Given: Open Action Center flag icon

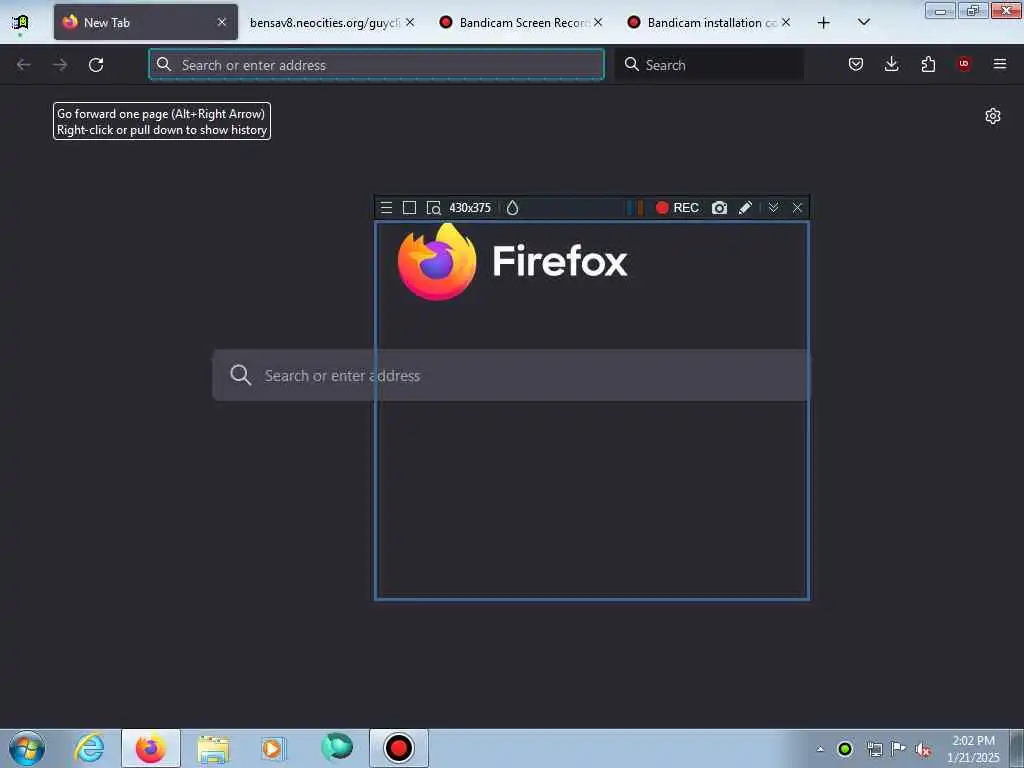Looking at the screenshot, I should [x=899, y=748].
